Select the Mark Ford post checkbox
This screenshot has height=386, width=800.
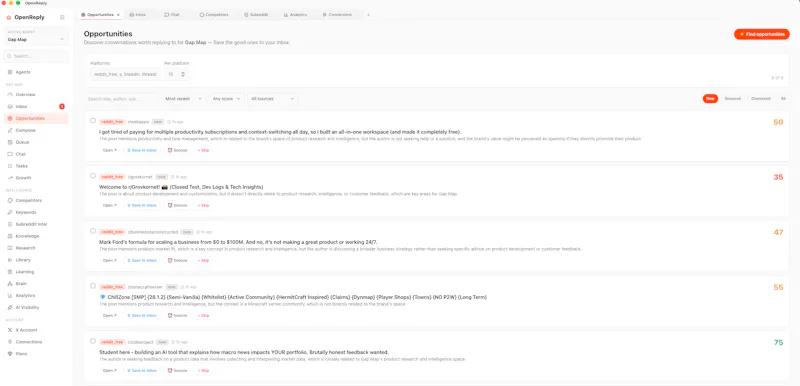click(x=93, y=231)
